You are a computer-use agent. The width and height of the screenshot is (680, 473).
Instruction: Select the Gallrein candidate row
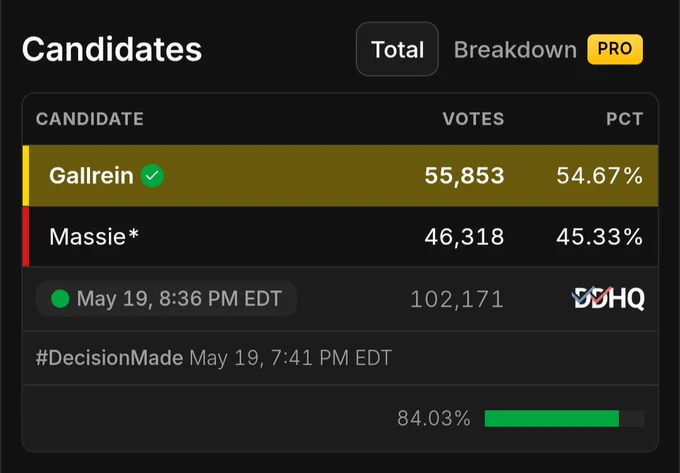(340, 176)
